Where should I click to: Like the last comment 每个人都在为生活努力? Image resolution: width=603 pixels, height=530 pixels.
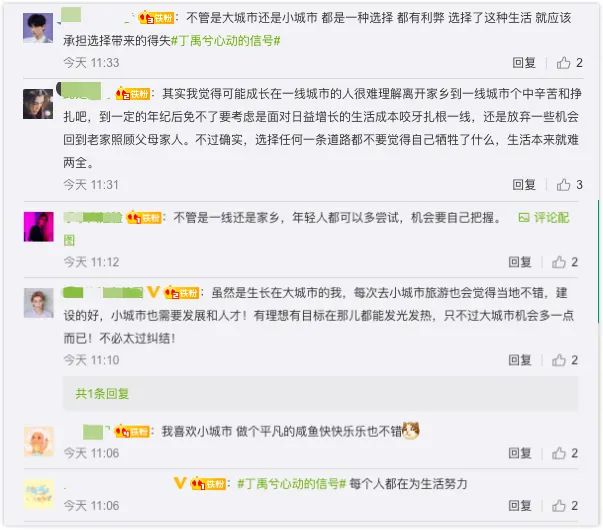click(x=559, y=505)
